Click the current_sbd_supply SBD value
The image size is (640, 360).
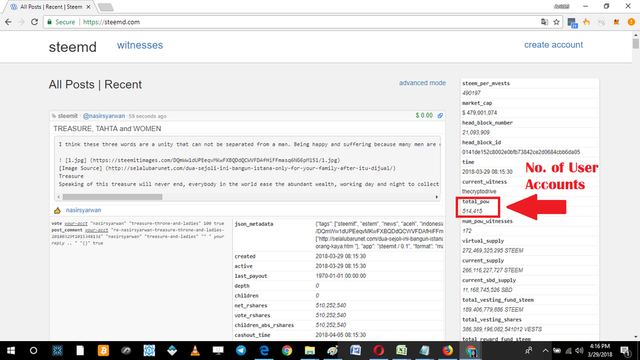click(x=487, y=290)
